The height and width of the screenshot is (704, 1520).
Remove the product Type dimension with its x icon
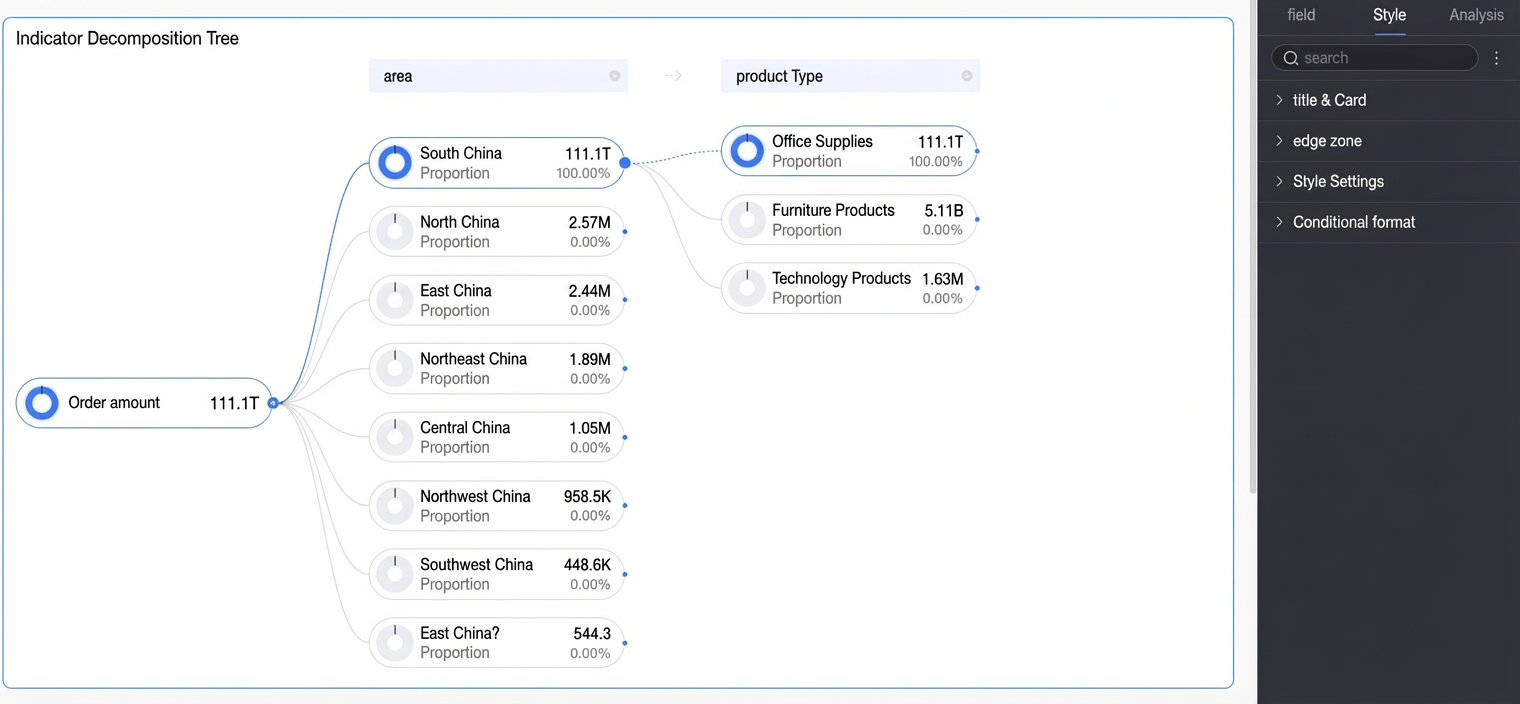pyautogui.click(x=967, y=76)
